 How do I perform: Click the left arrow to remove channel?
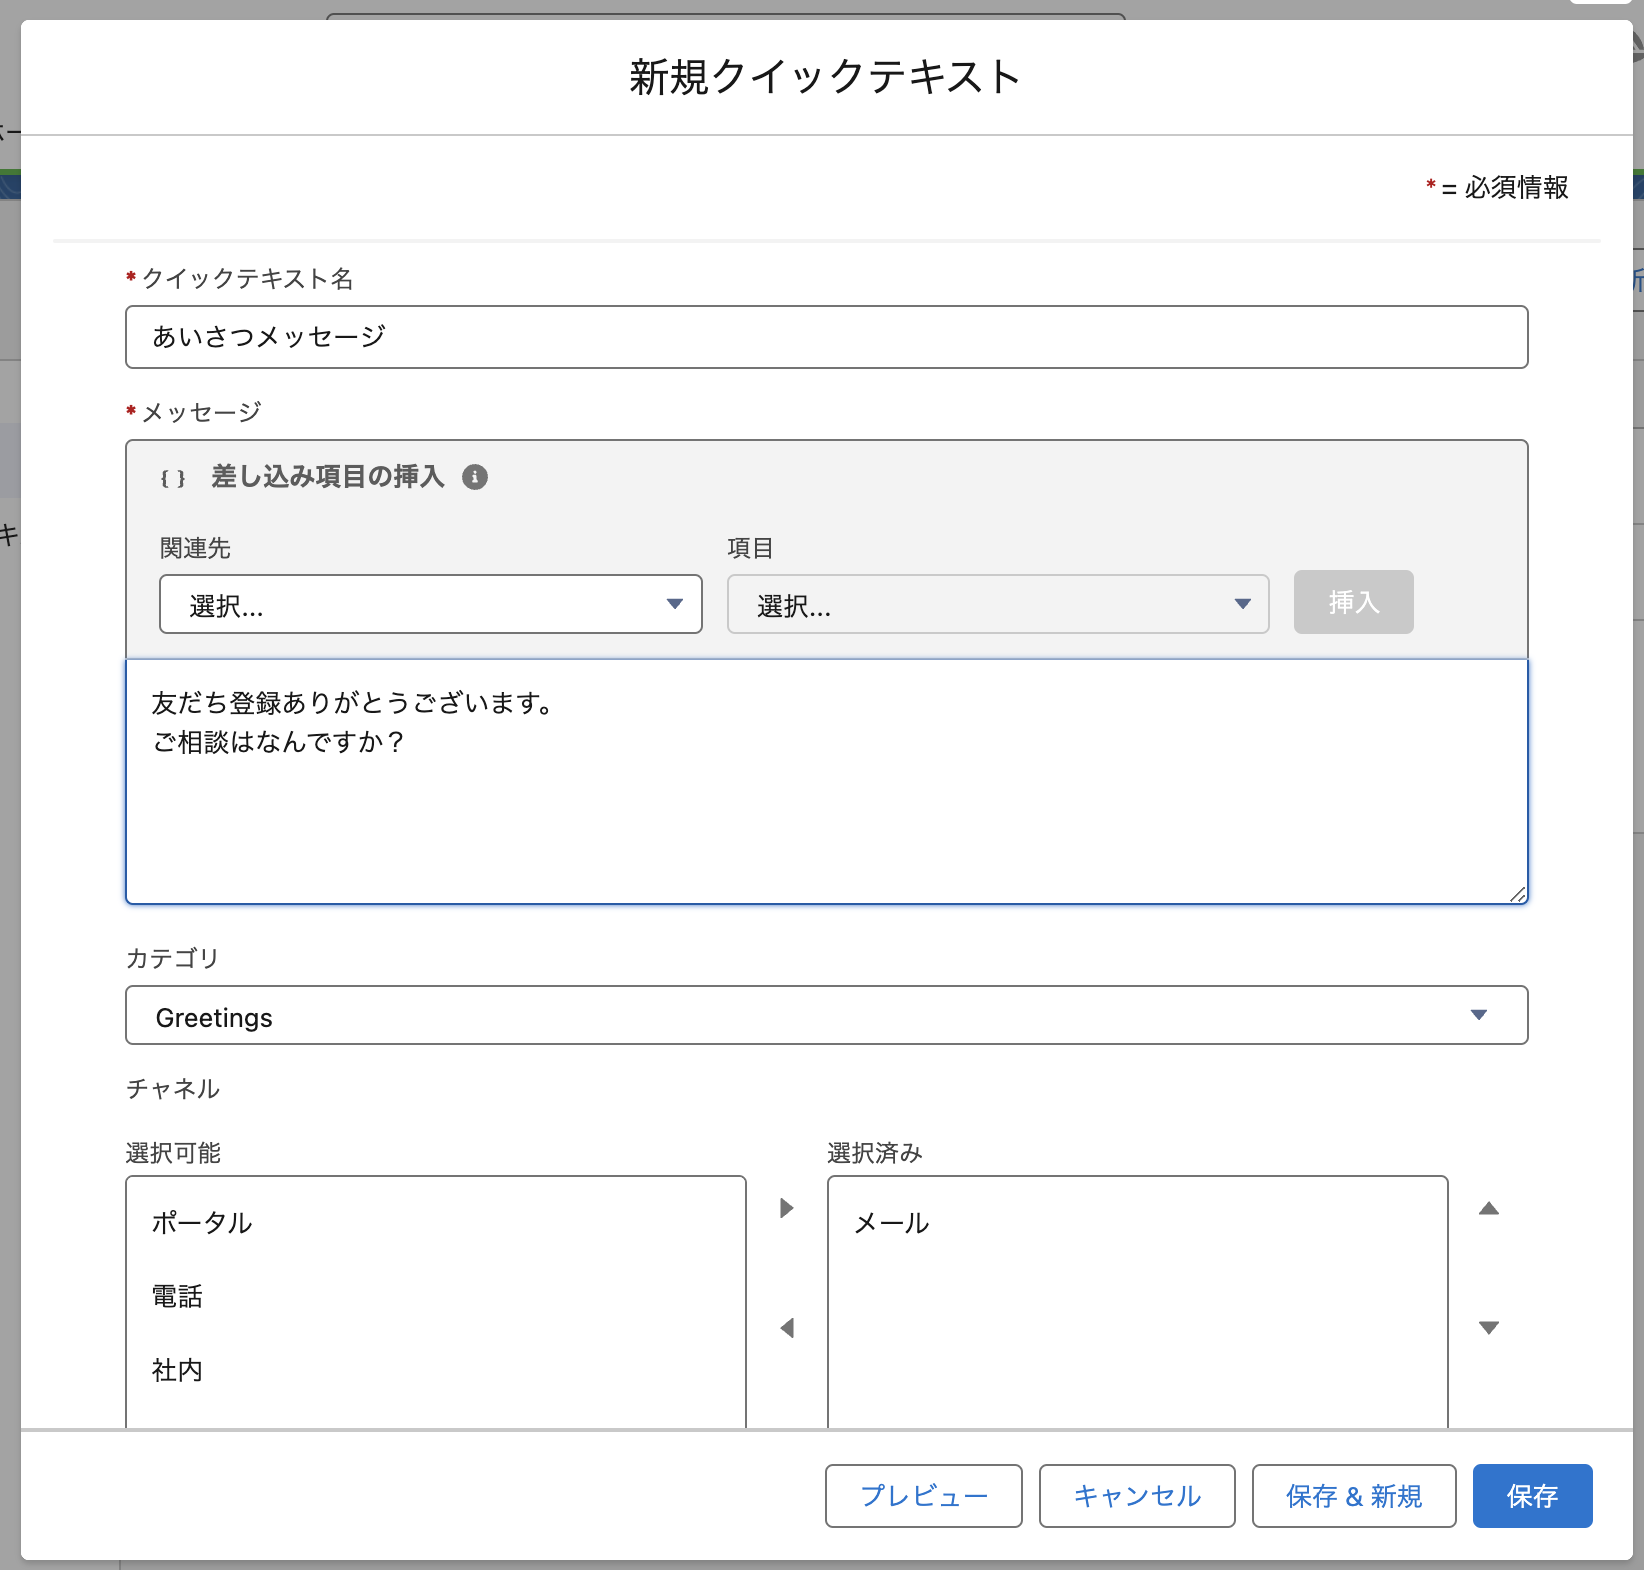point(787,1328)
